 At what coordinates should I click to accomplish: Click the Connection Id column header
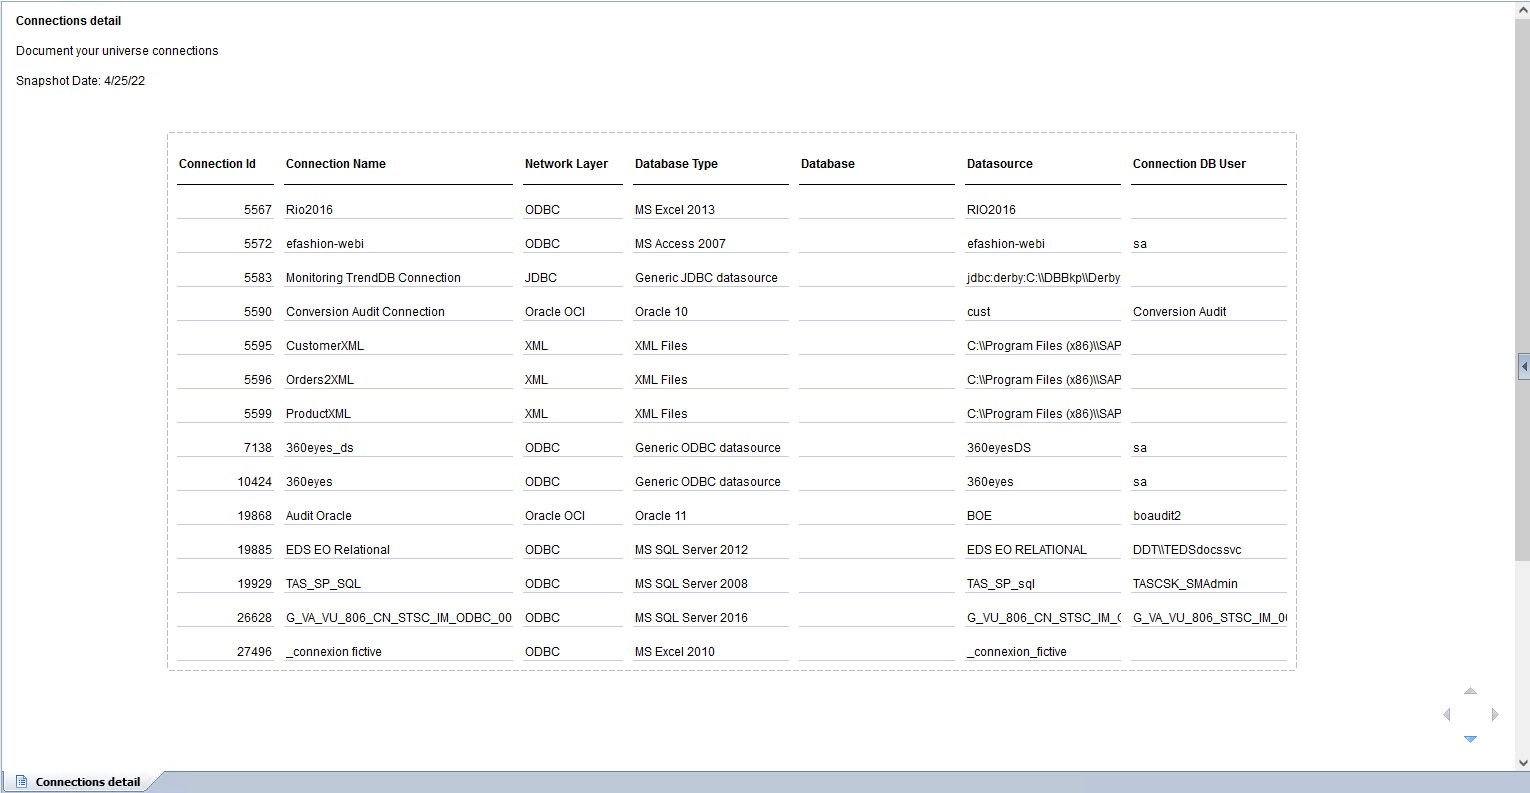pos(217,164)
